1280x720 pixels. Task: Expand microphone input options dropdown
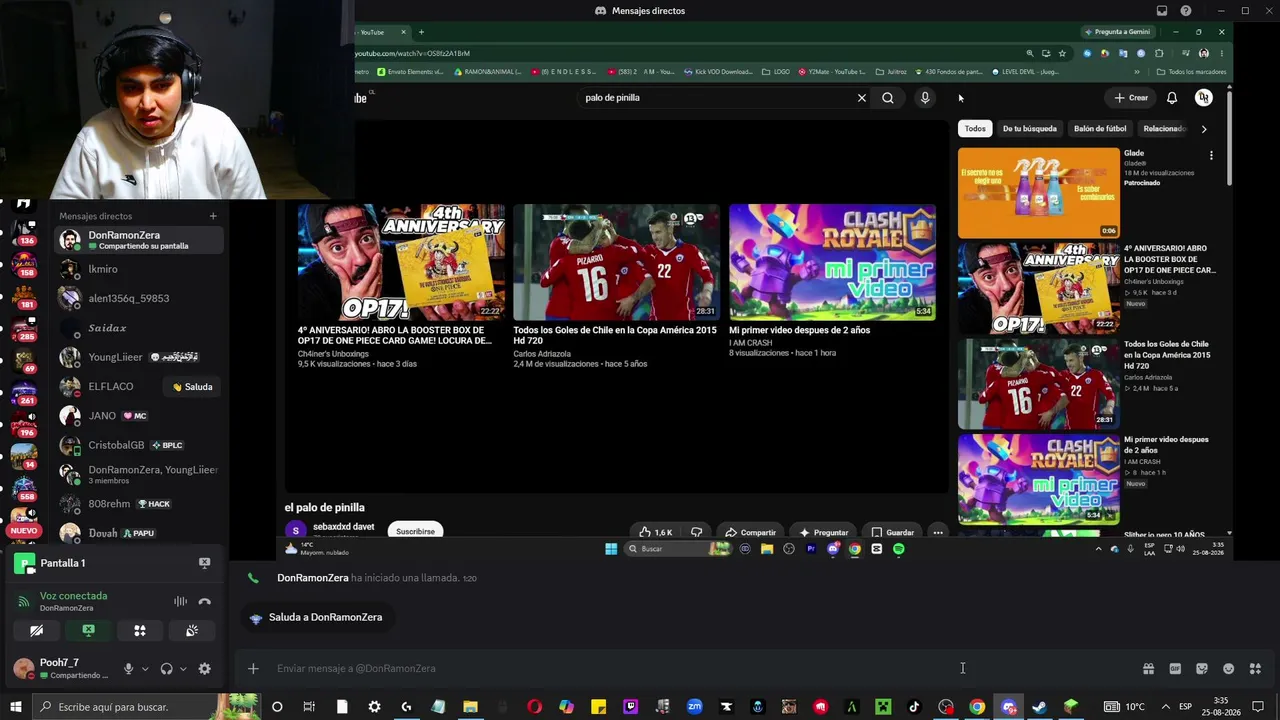[145, 669]
